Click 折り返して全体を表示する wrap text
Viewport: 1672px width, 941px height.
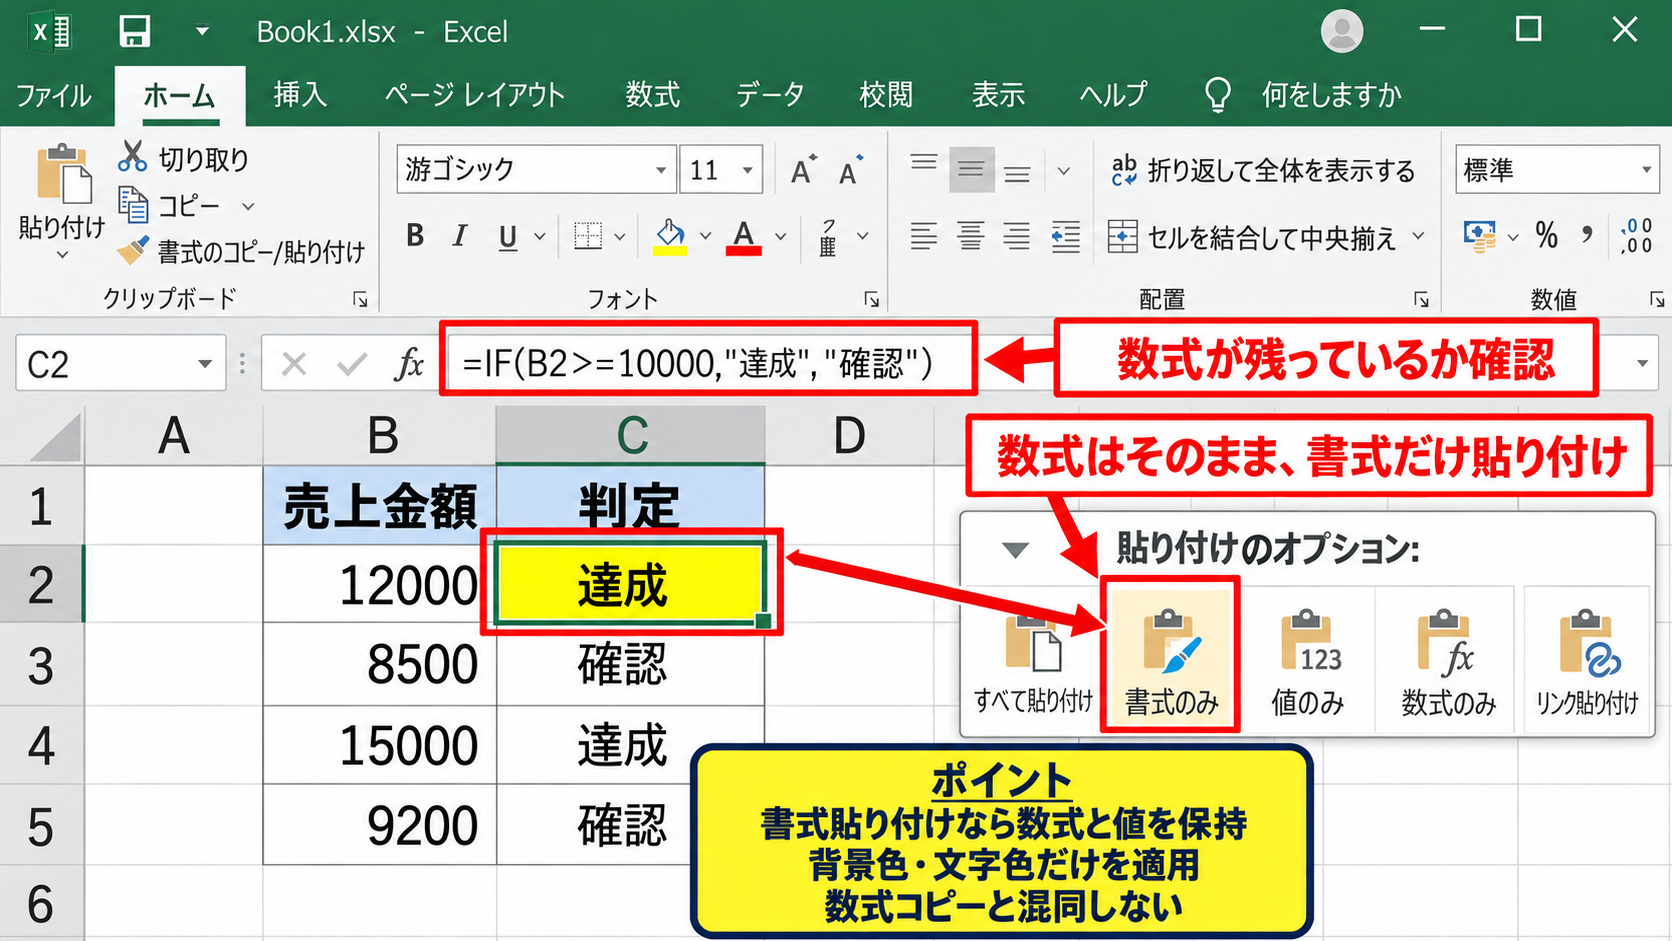pyautogui.click(x=1263, y=170)
